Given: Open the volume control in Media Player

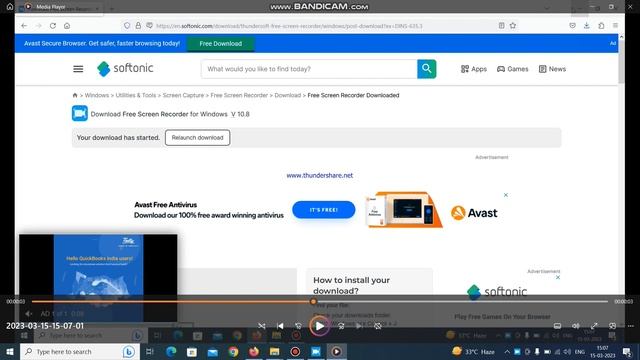Looking at the screenshot, I should (x=576, y=326).
